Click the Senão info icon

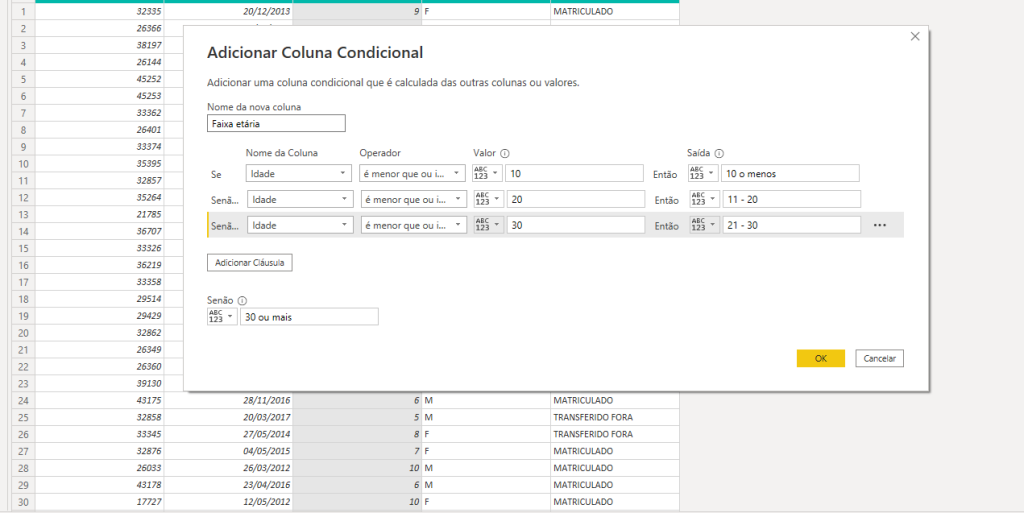[x=243, y=300]
